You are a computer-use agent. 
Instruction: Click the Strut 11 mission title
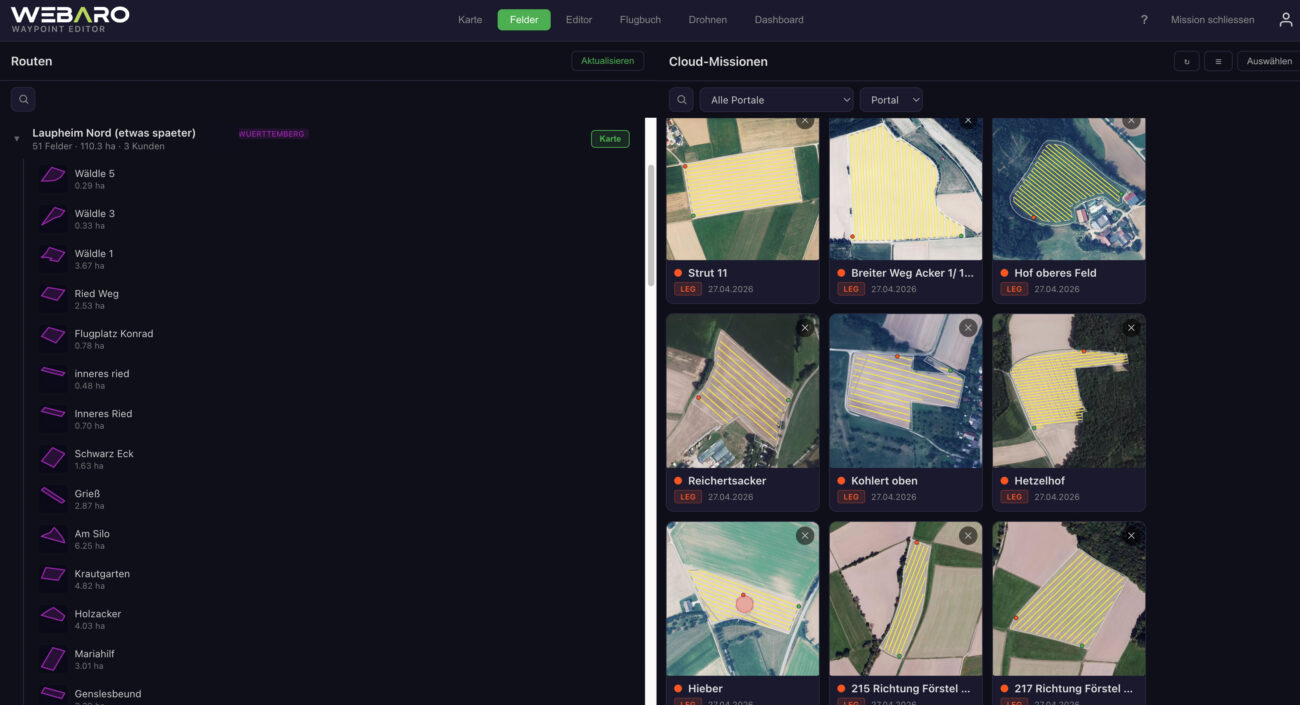(x=708, y=273)
